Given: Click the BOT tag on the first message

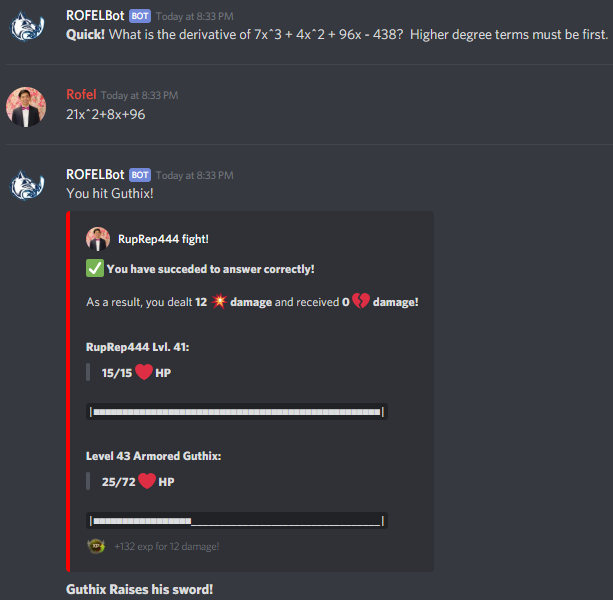Looking at the screenshot, I should (x=140, y=16).
